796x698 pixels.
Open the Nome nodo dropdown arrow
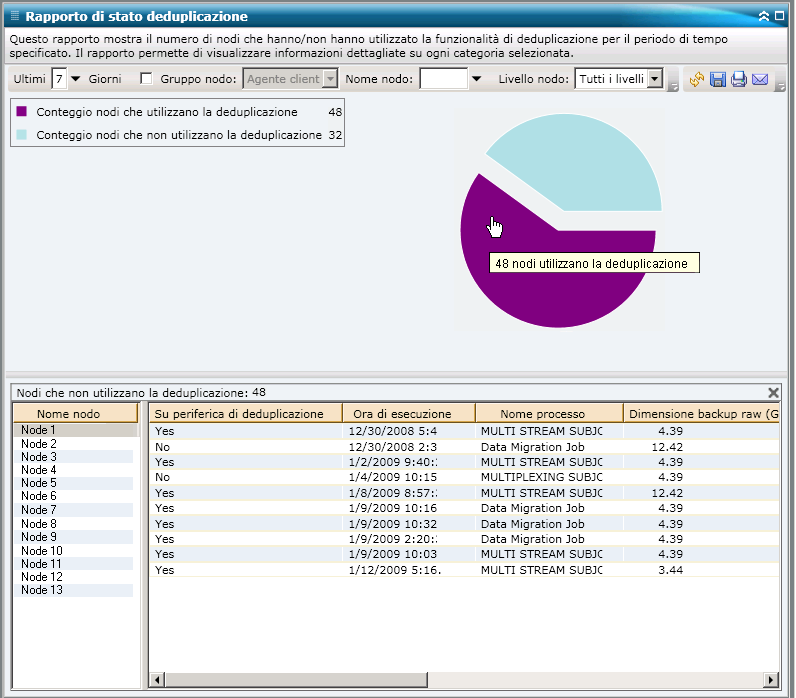(x=476, y=79)
